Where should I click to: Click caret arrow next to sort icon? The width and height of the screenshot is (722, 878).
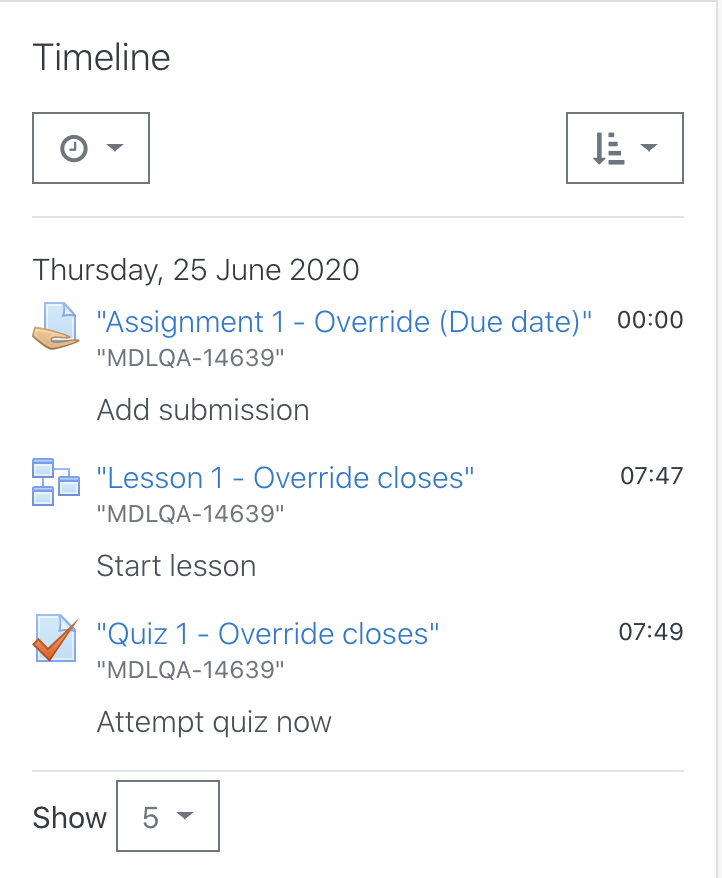point(649,148)
